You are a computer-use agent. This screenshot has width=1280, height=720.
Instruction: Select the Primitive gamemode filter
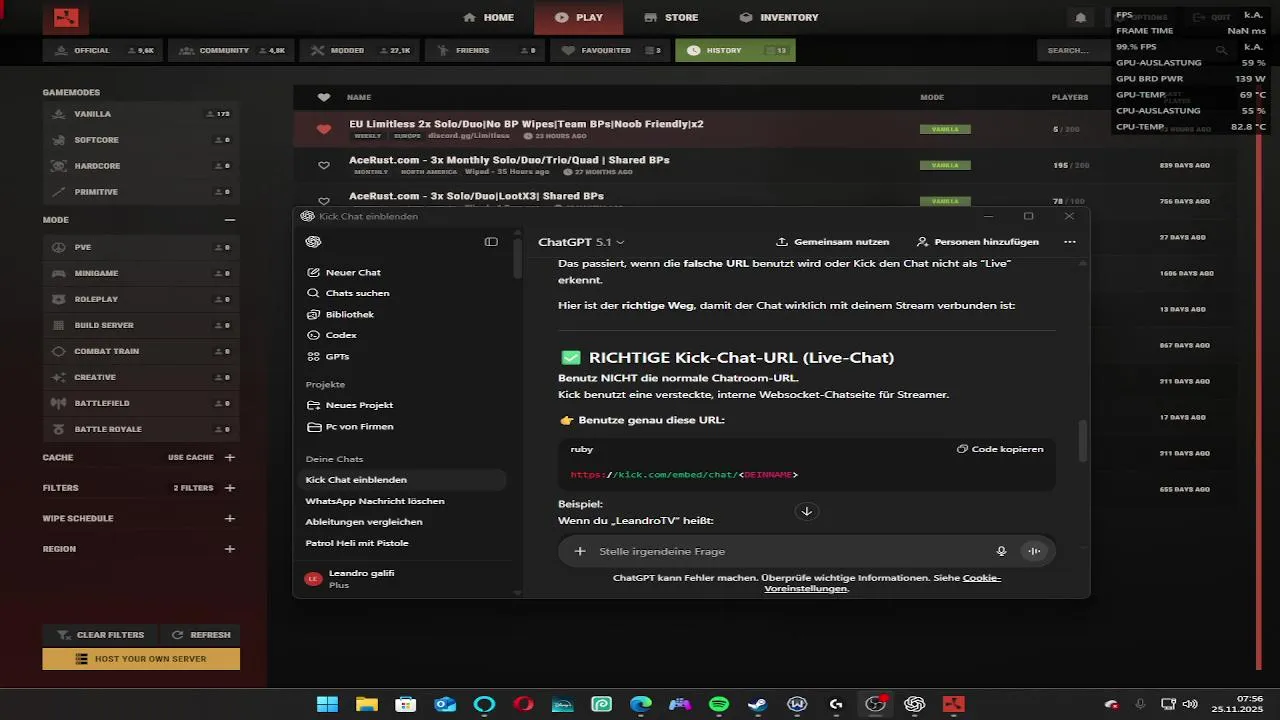pos(141,192)
